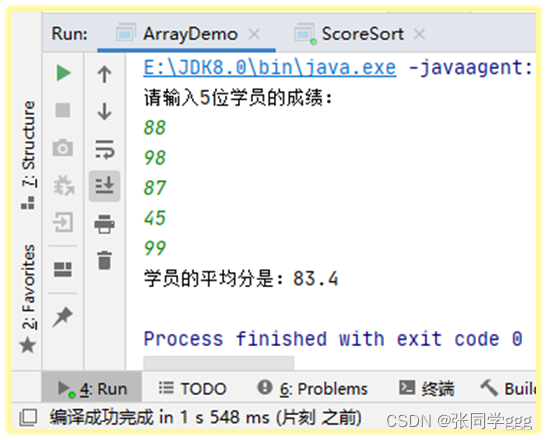Switch to the ScoreSort run tab
Viewport: 547px width, 440px height.
coord(362,34)
